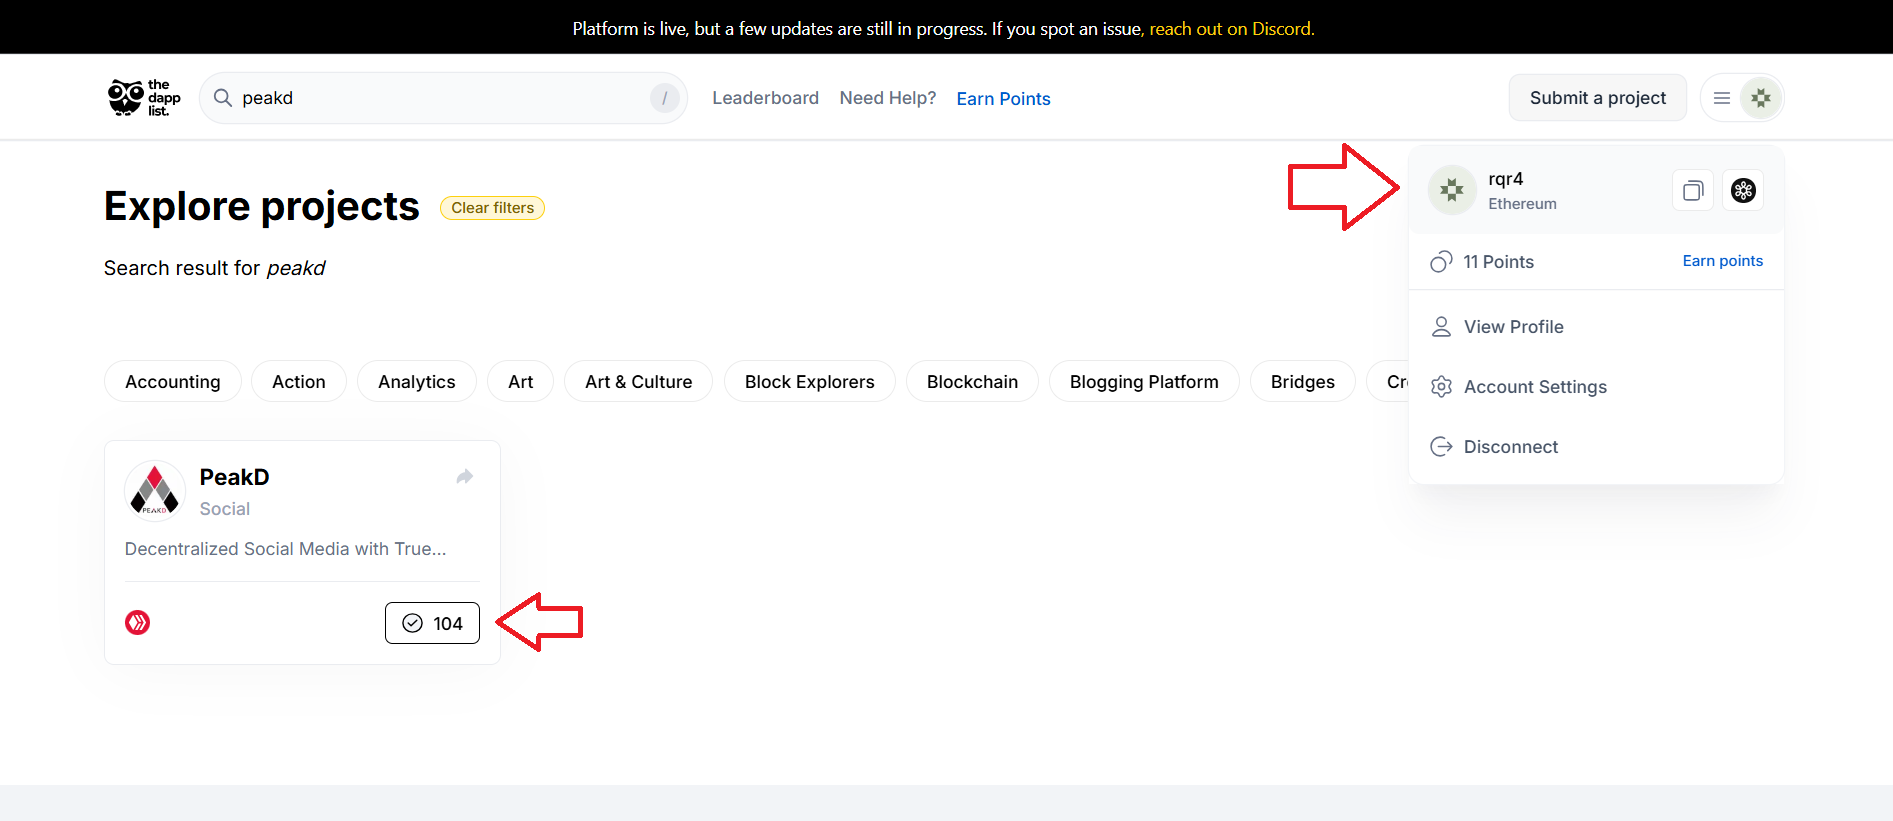
Task: Clear filters on Explore projects
Action: point(492,208)
